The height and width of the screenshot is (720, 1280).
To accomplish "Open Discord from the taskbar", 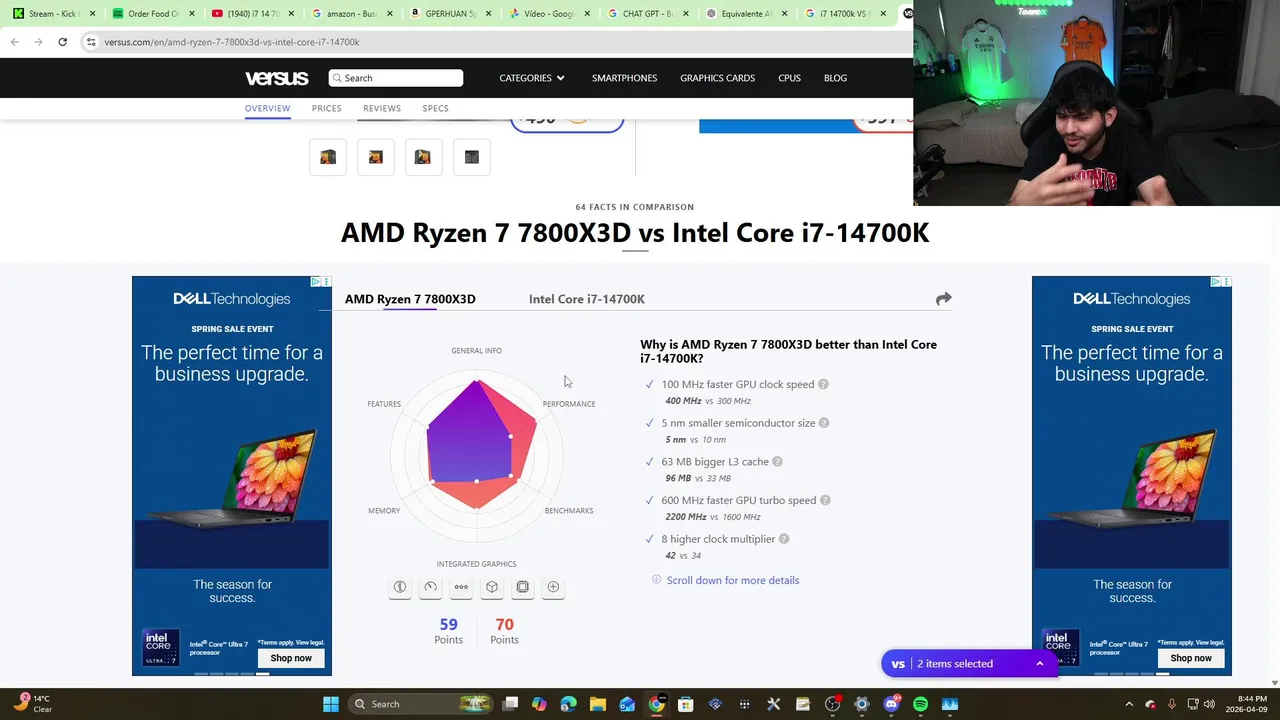I will [x=891, y=704].
